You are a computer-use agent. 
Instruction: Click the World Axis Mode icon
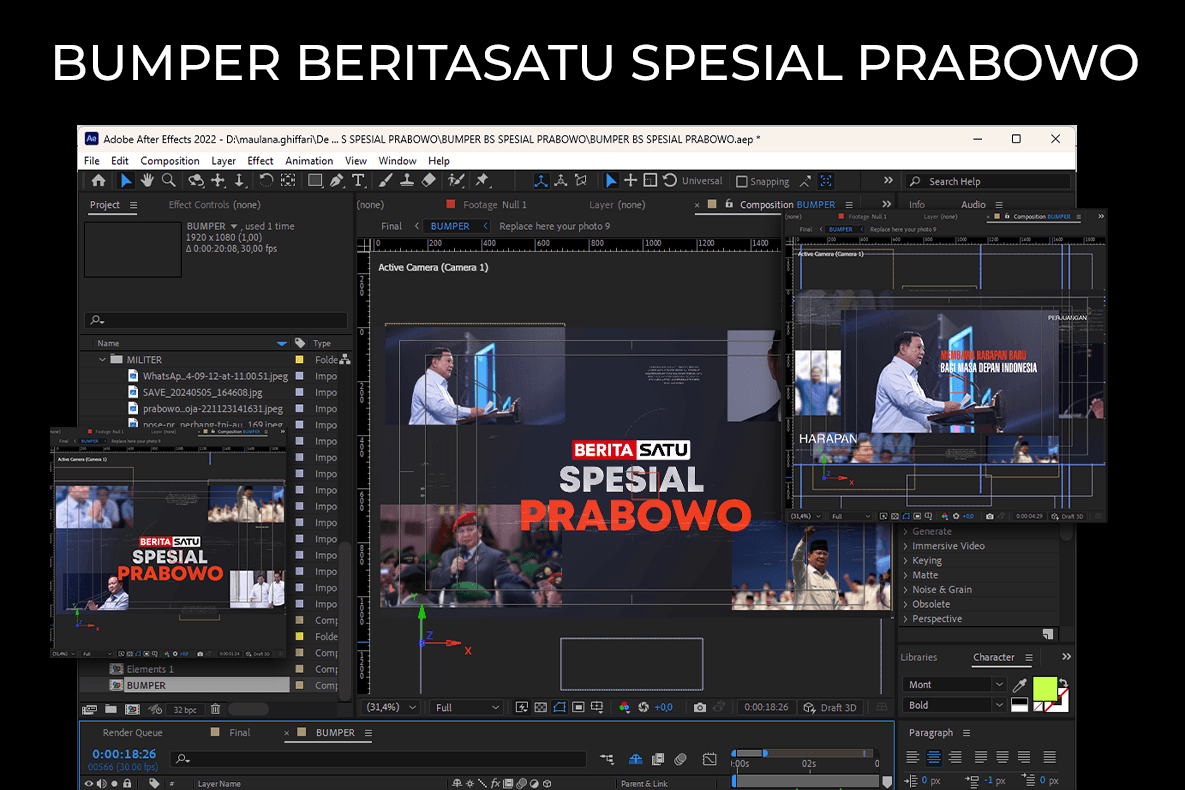pos(561,181)
